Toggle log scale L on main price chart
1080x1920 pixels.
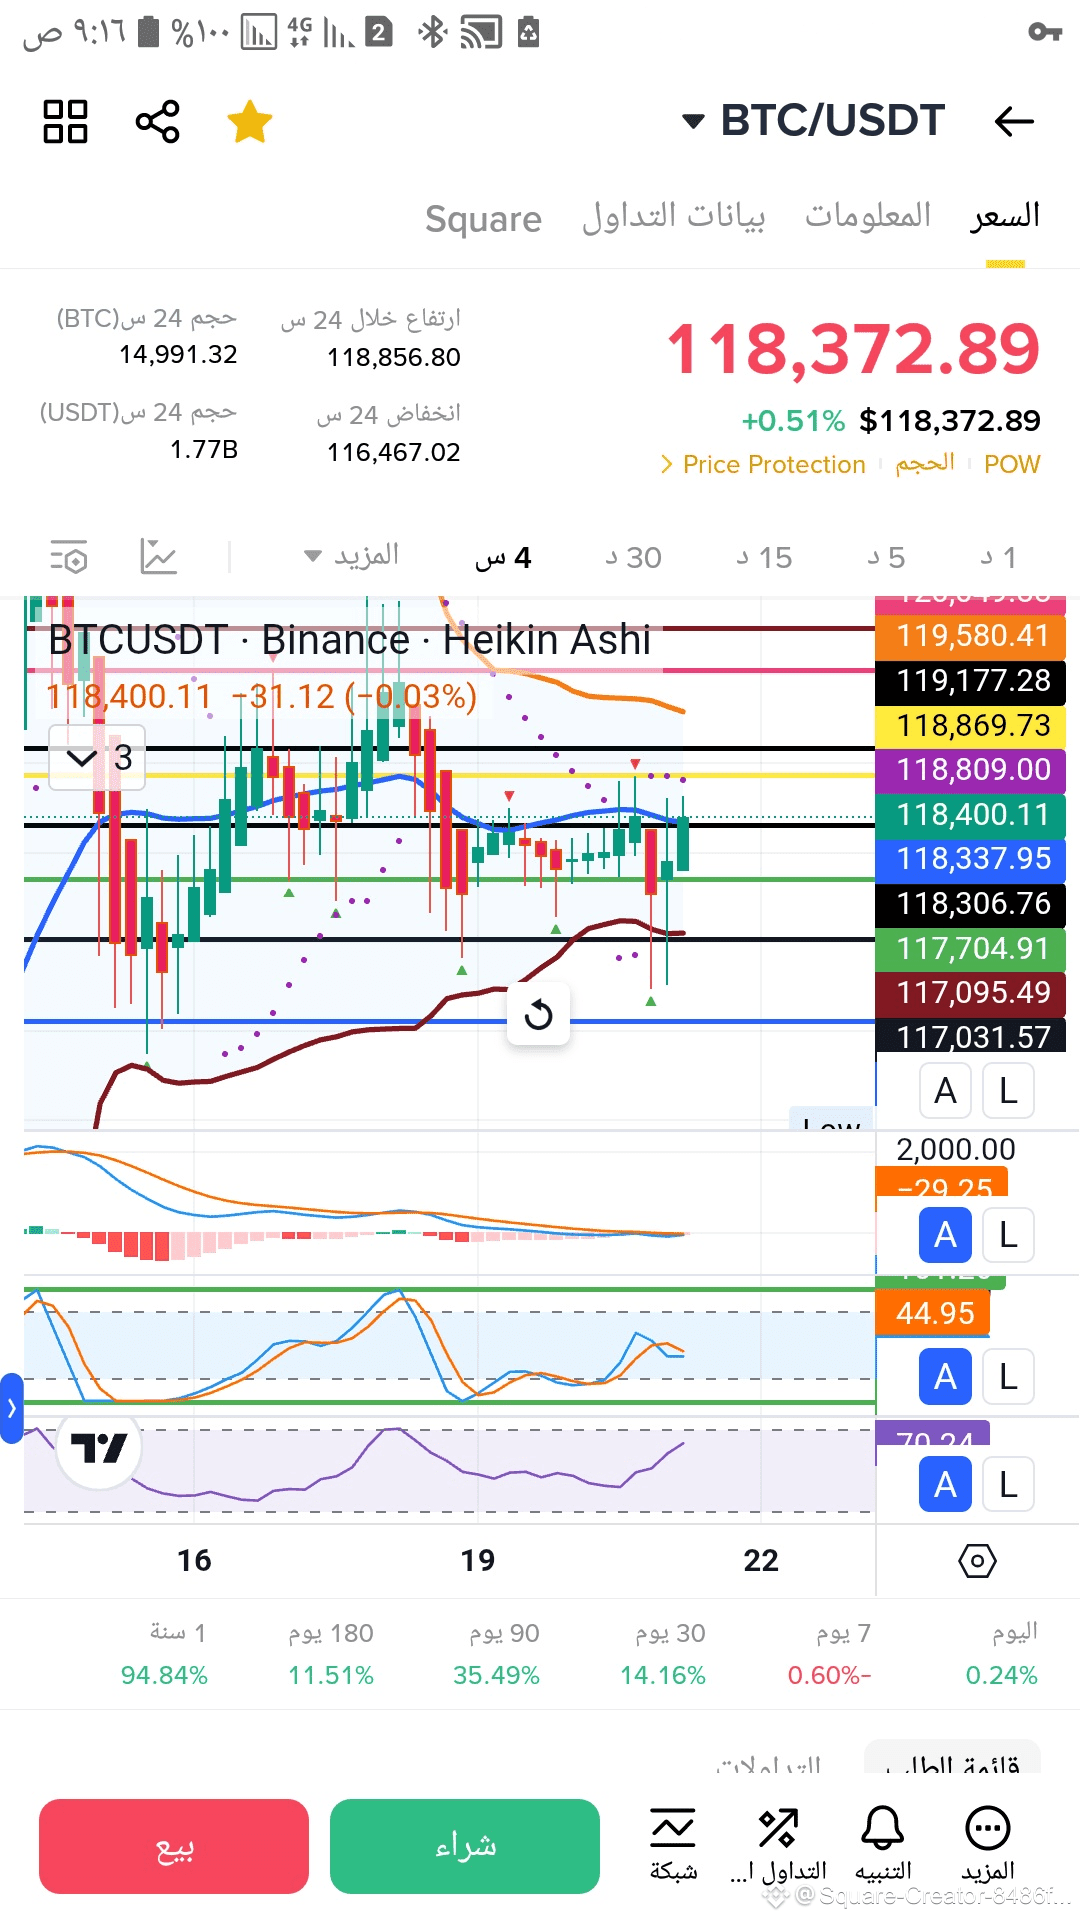[1008, 1091]
